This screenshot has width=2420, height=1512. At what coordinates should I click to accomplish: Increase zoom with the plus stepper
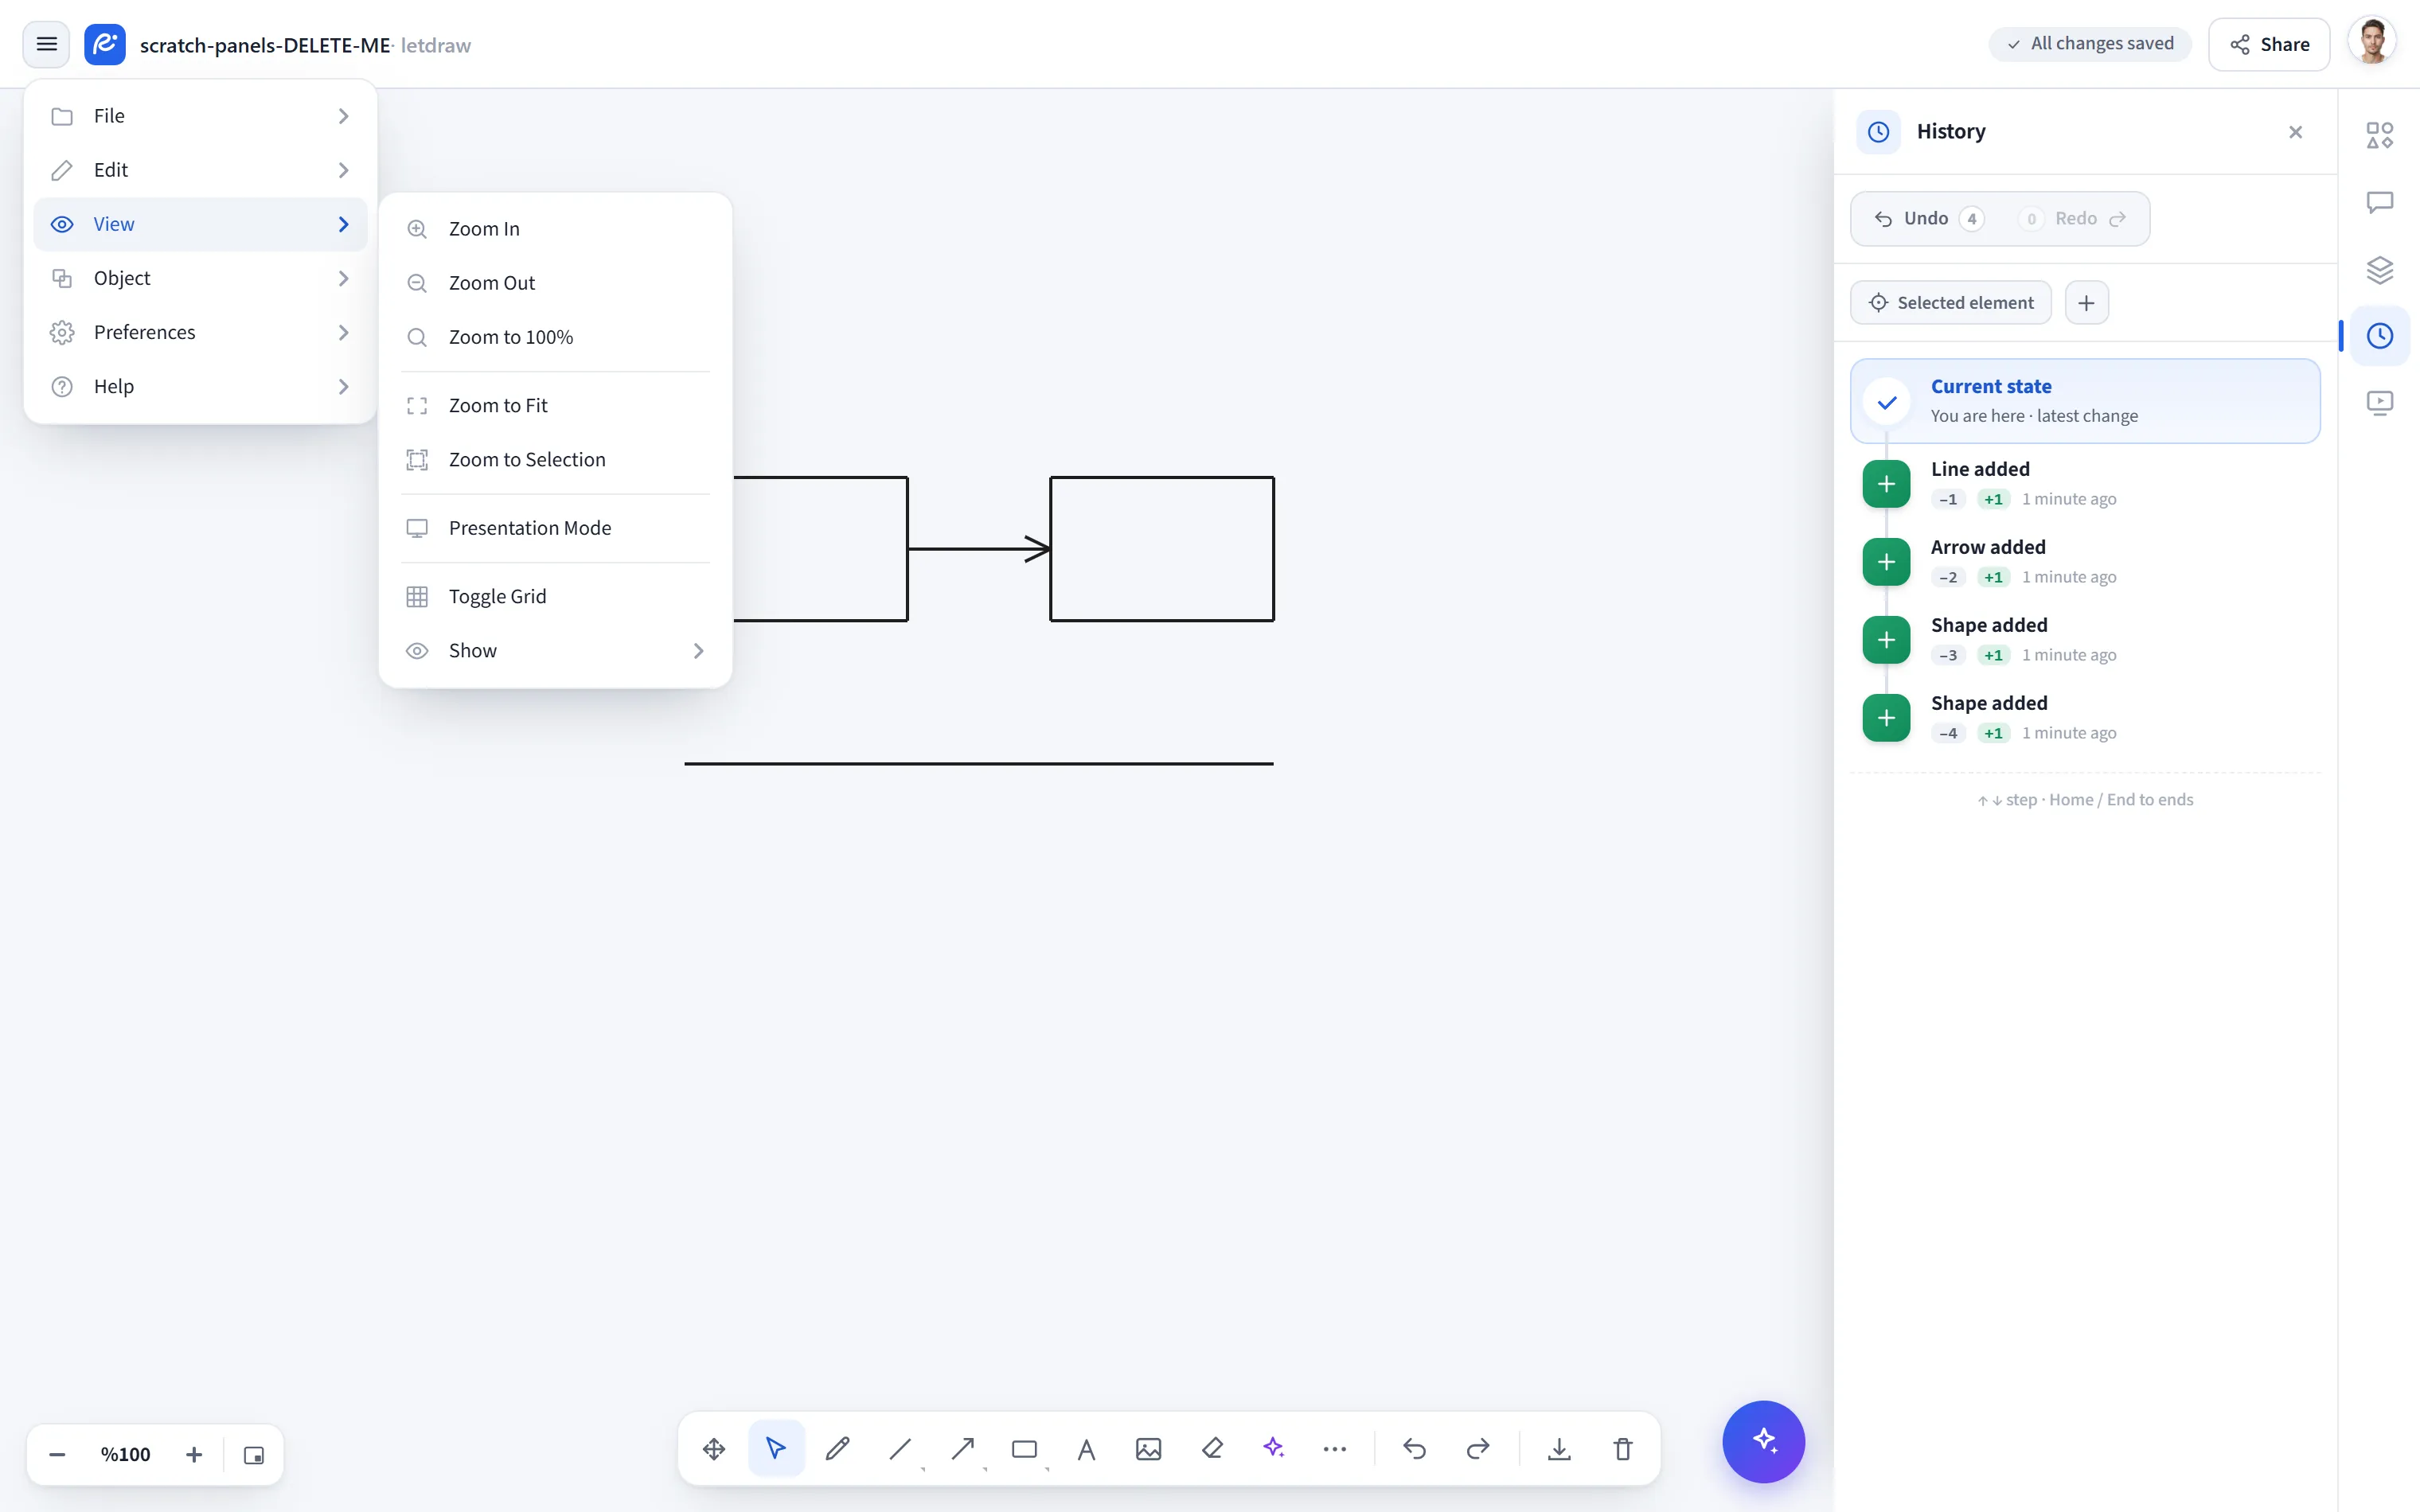[194, 1455]
